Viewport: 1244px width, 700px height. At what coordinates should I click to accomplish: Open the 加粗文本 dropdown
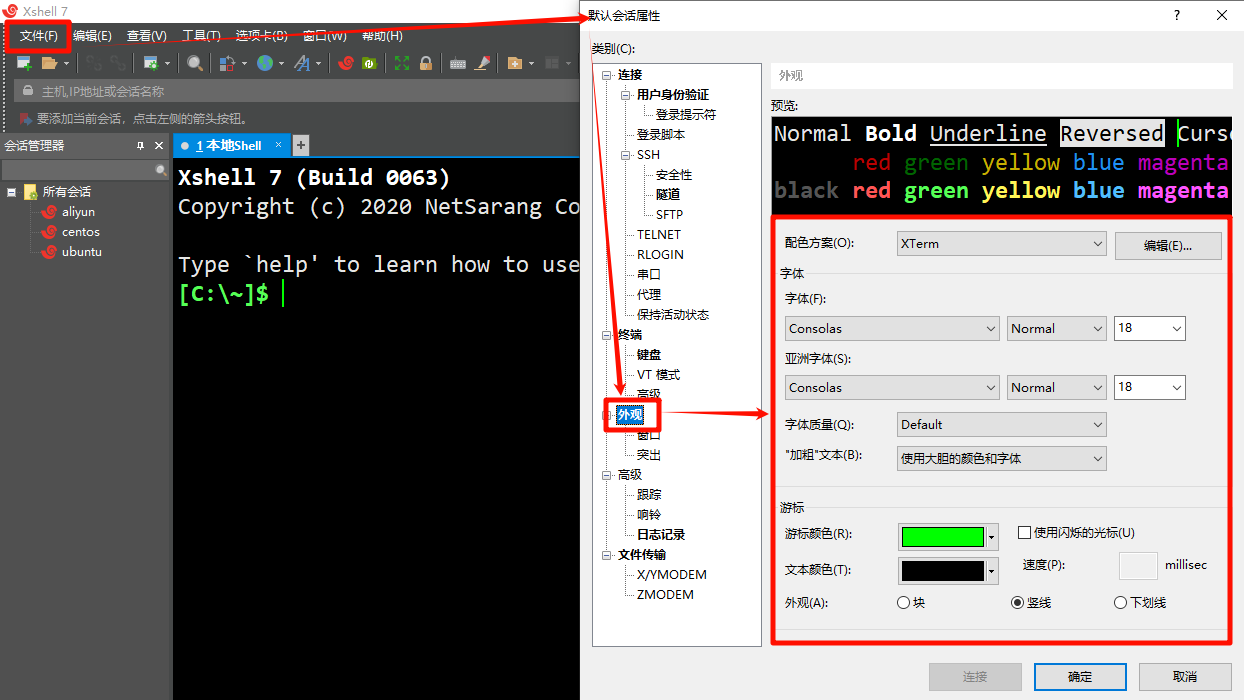(1001, 458)
